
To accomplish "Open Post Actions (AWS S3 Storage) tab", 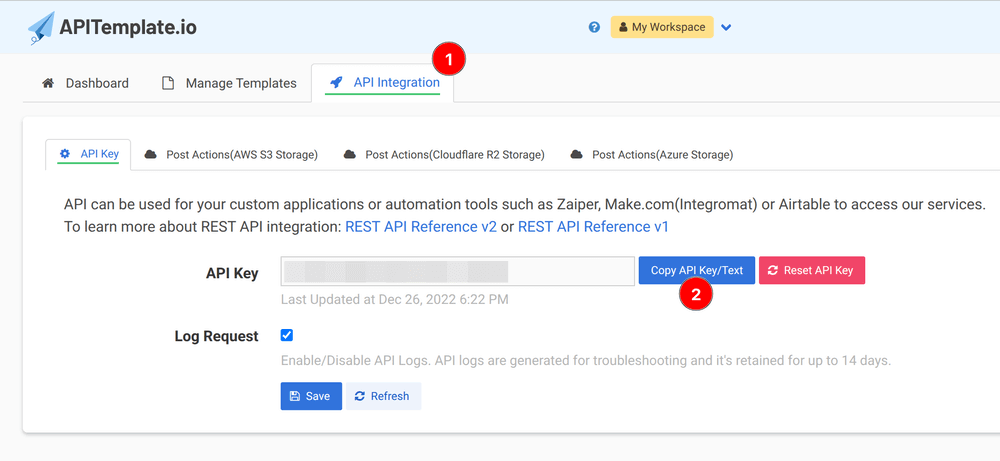I will (x=232, y=155).
